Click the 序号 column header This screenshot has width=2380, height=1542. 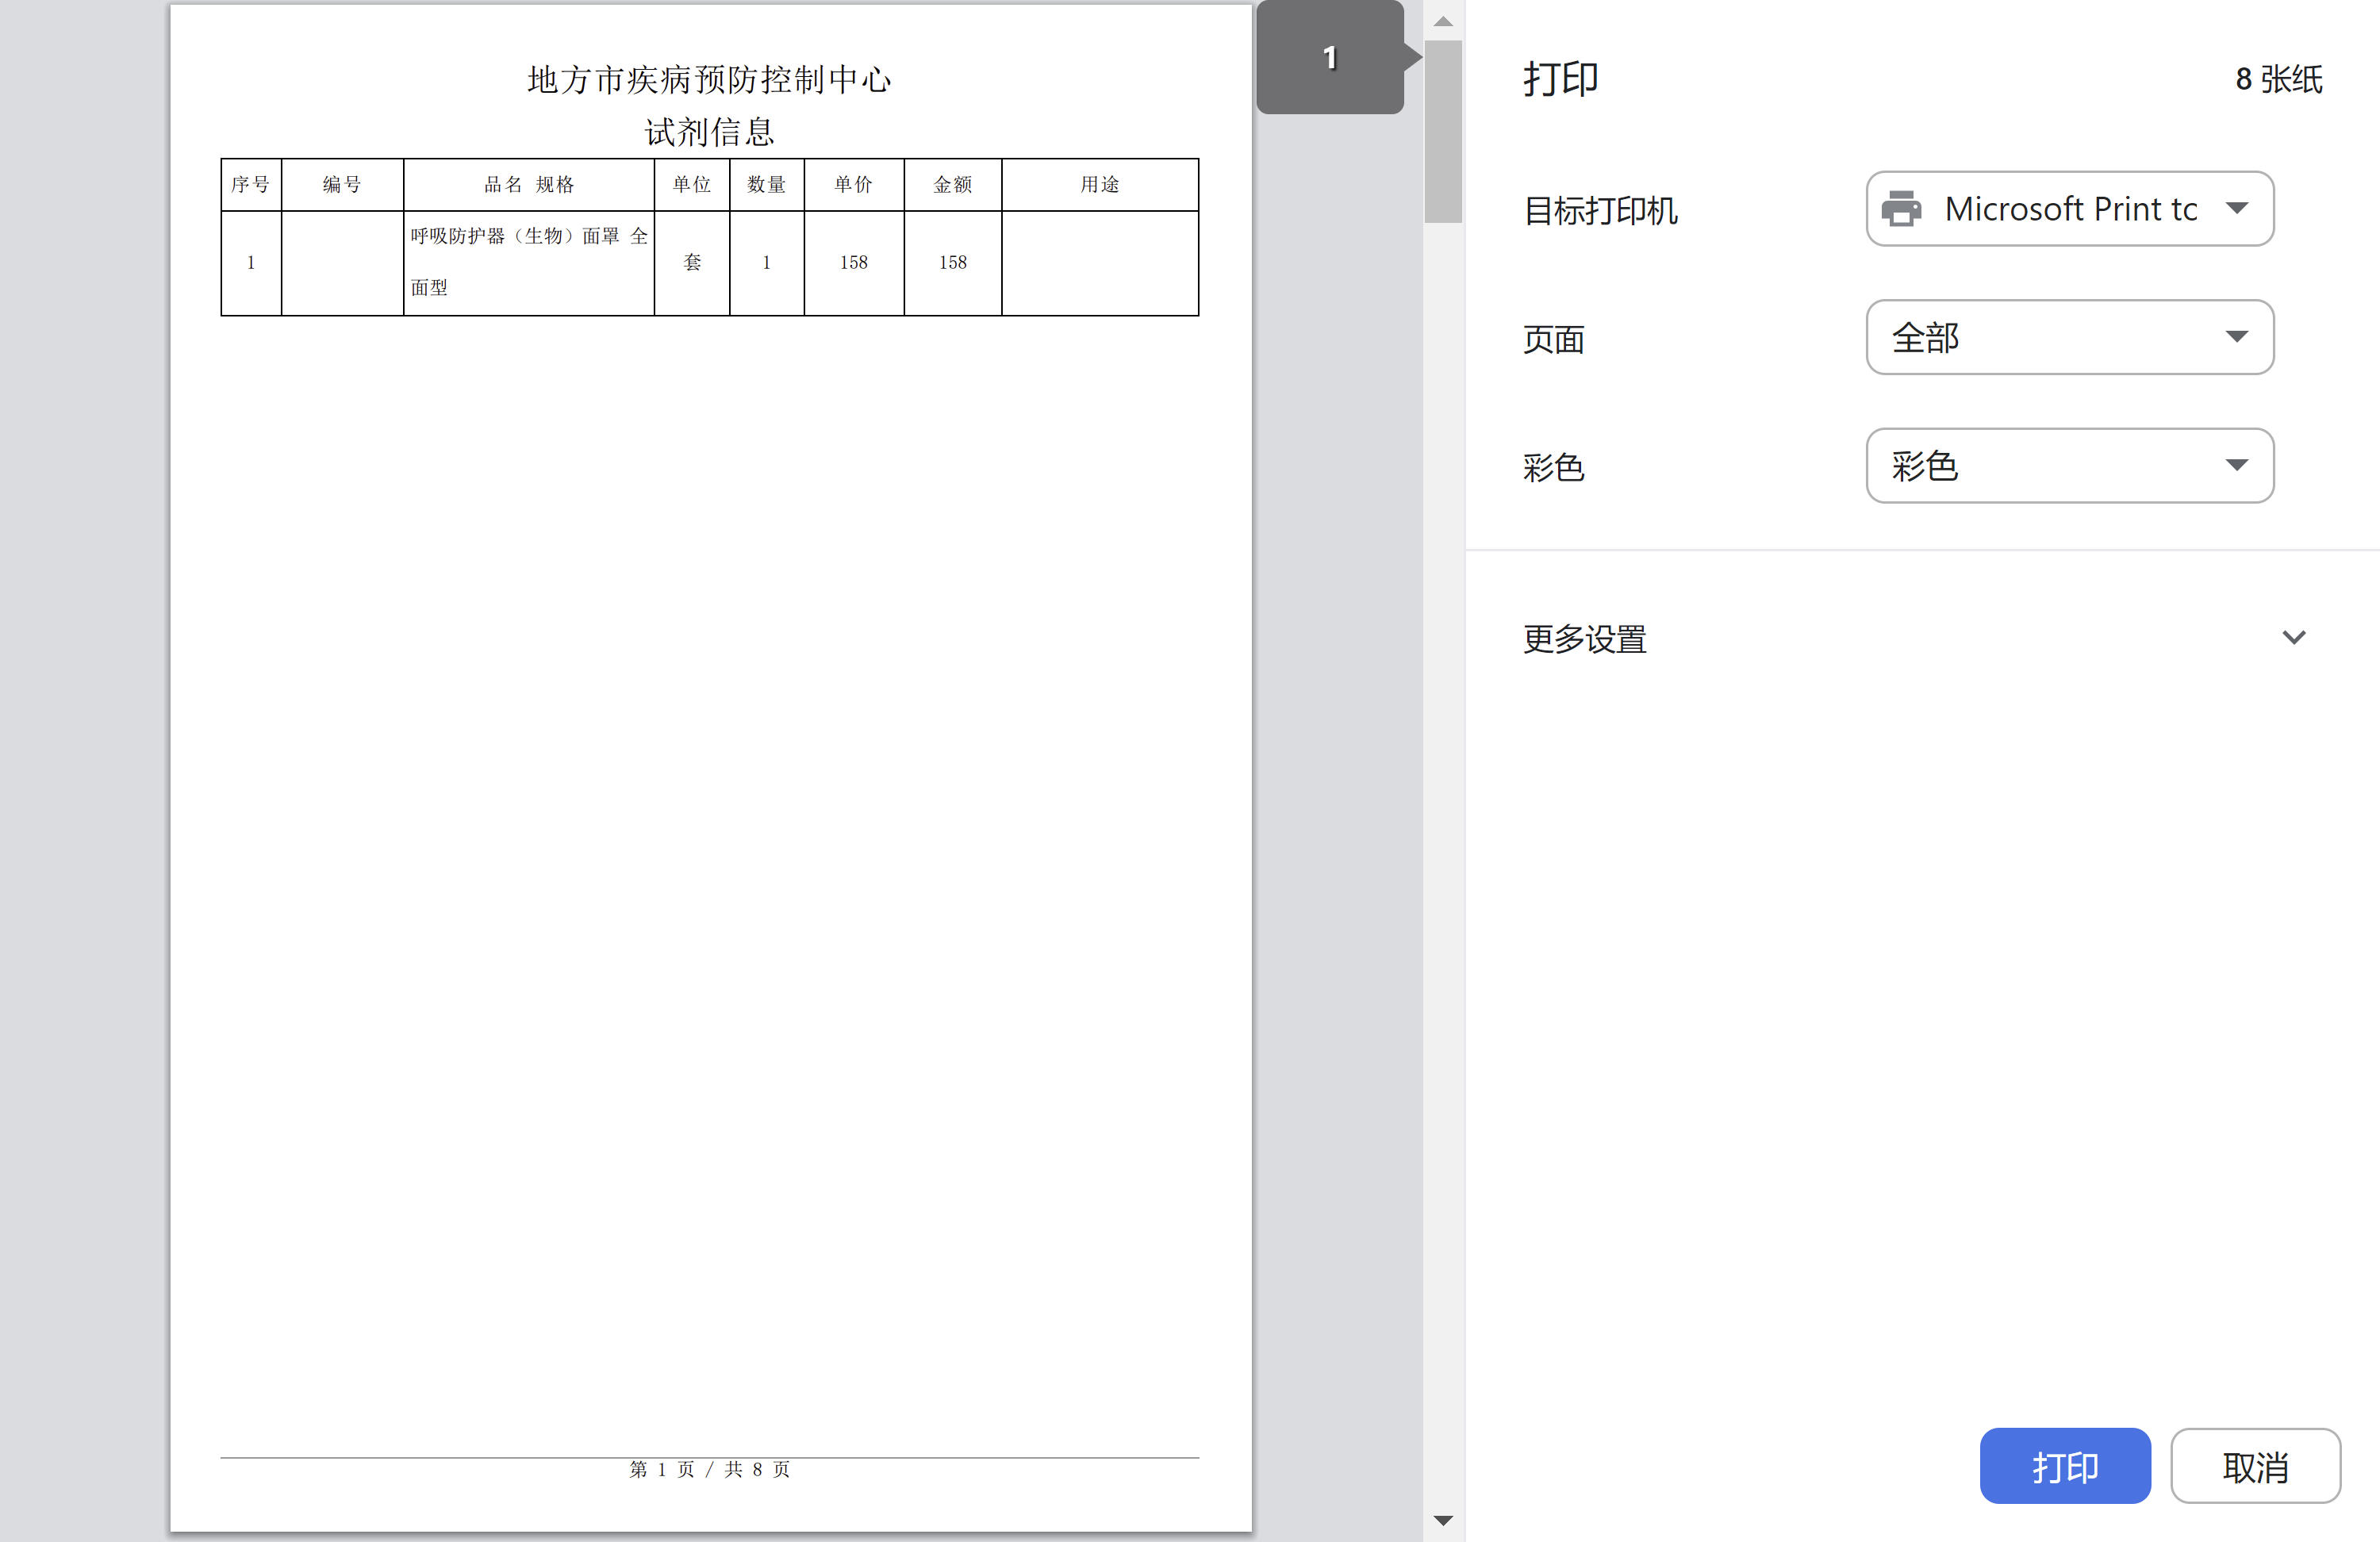point(250,184)
